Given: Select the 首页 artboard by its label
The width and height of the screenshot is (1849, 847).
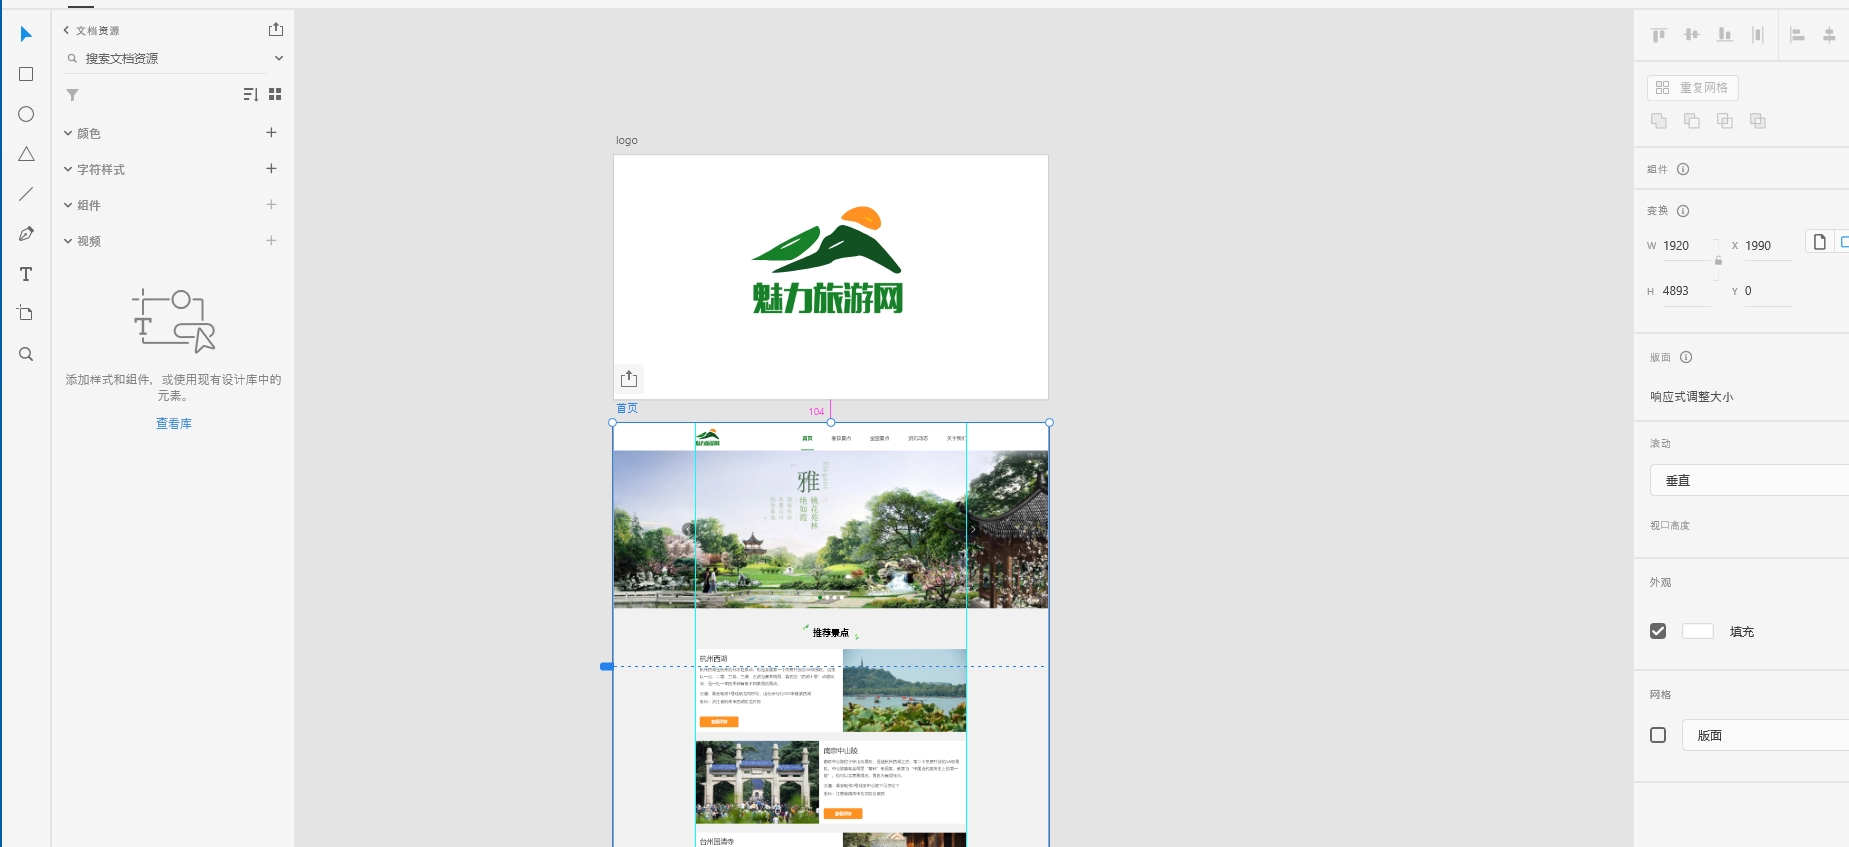Looking at the screenshot, I should [x=627, y=408].
